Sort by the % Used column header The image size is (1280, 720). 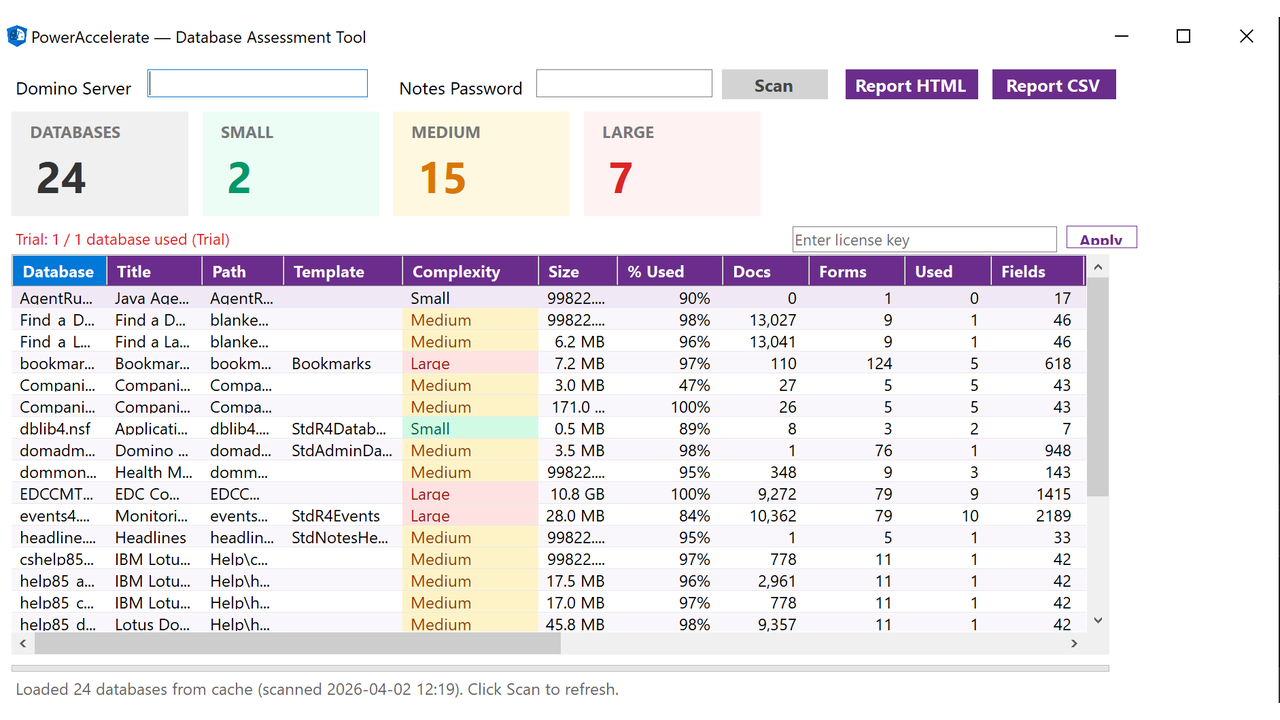coord(670,271)
